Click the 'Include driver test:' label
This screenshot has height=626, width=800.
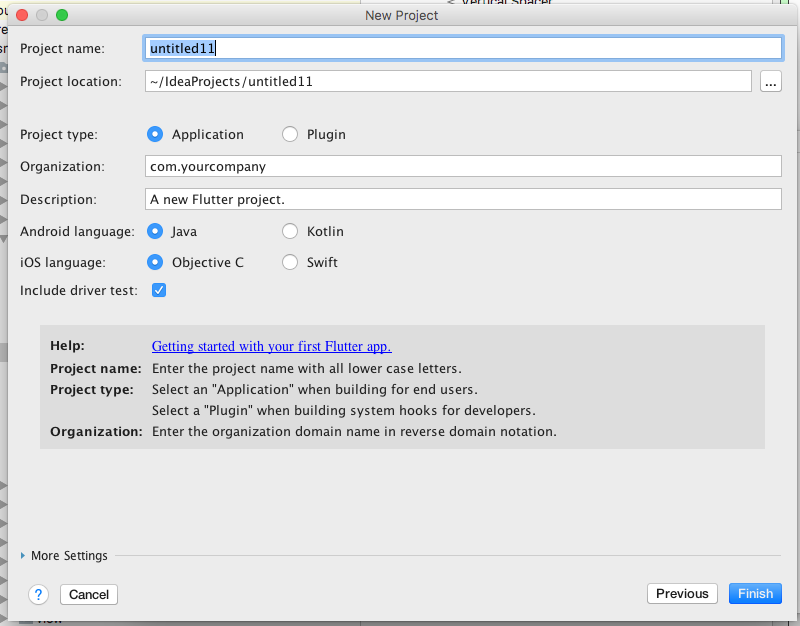(x=79, y=291)
